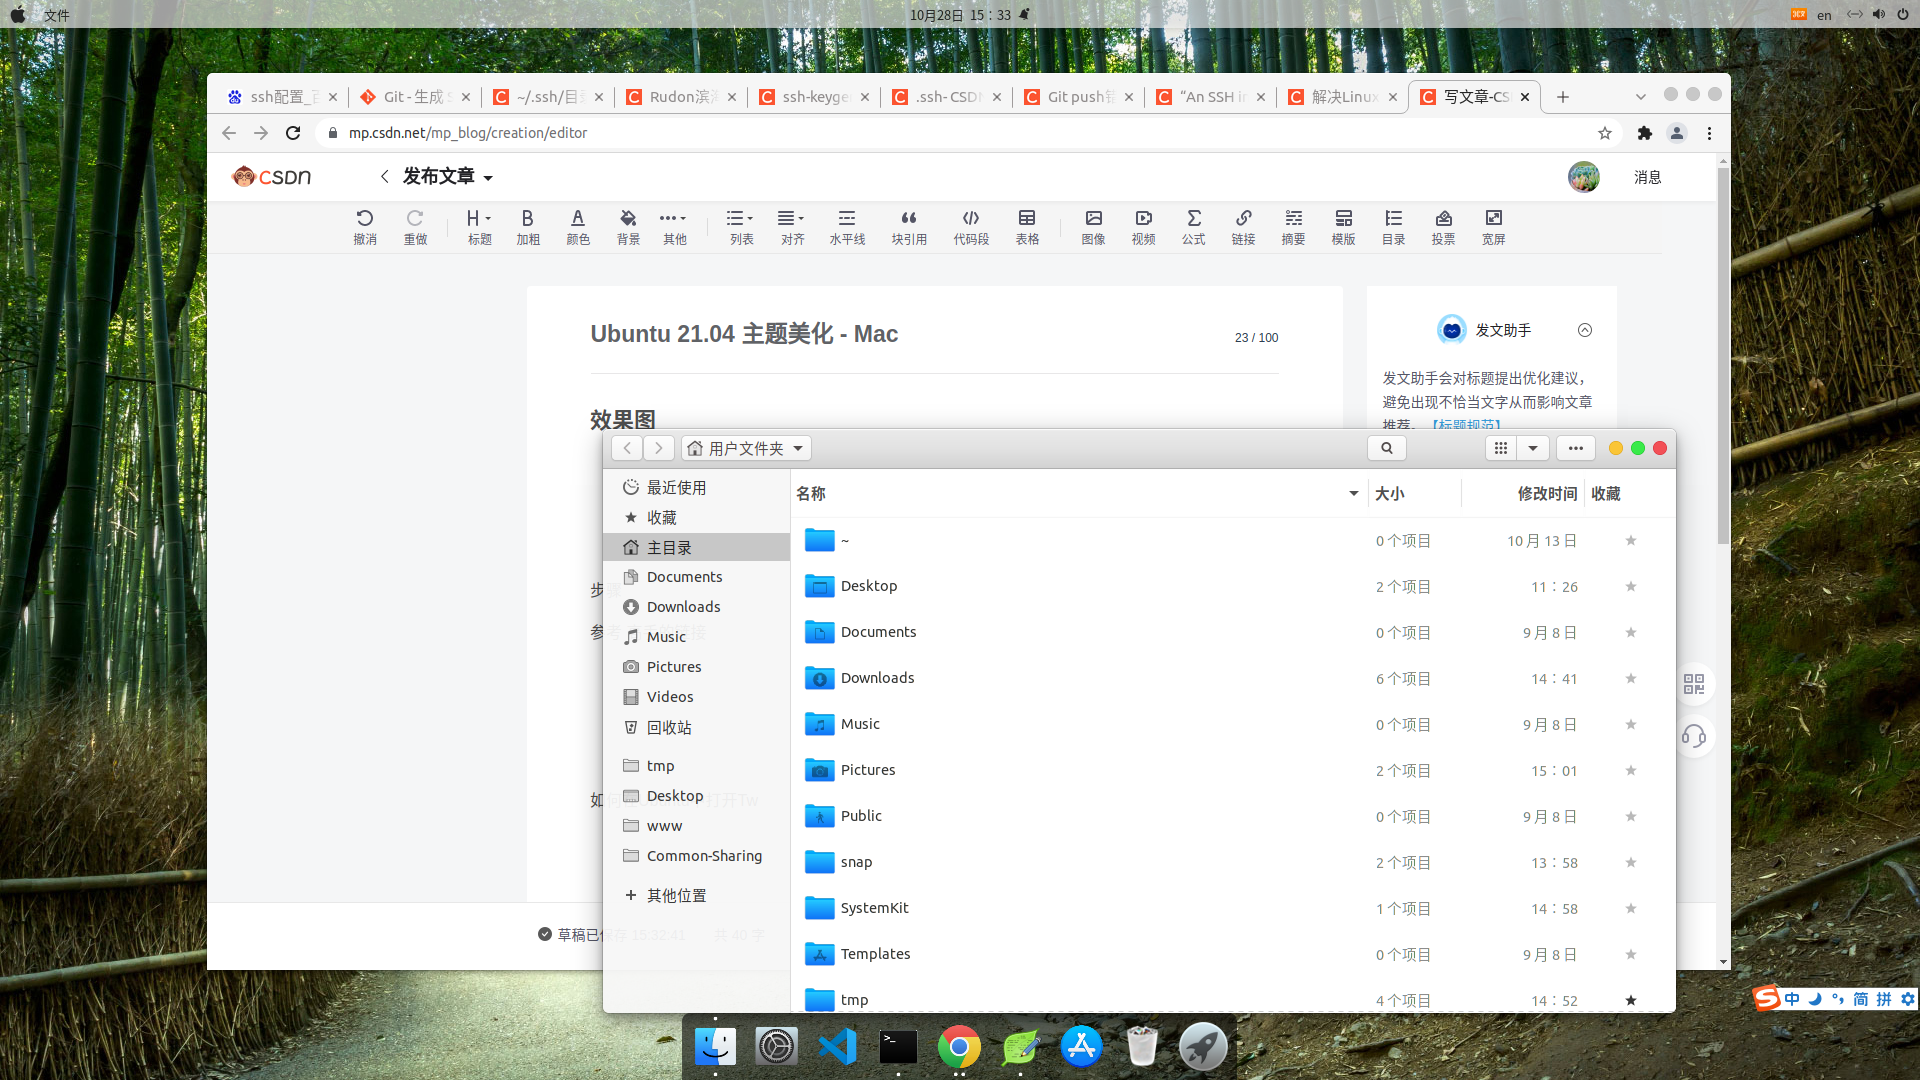Insert a table of contents (目录)
The height and width of the screenshot is (1080, 1920).
[1393, 227]
